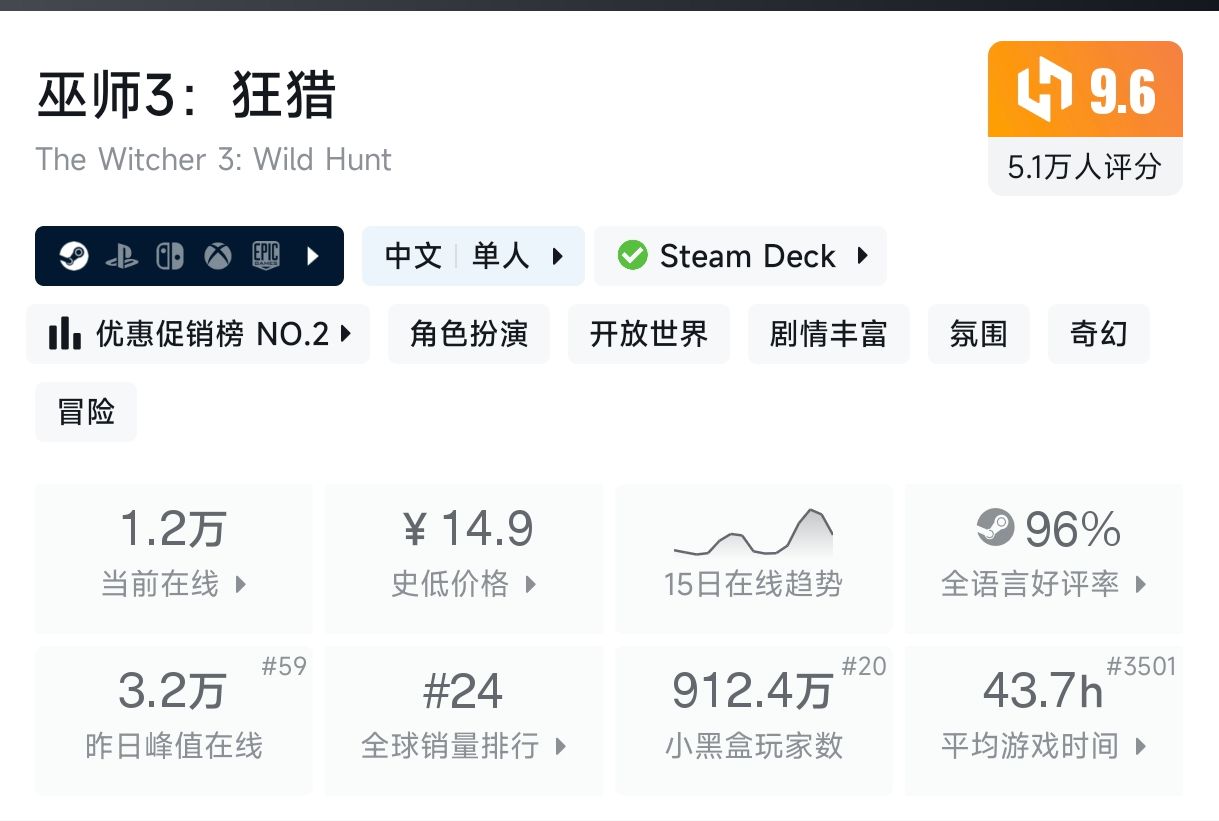
Task: Open the 全语言好评率 review details
Action: point(1141,584)
